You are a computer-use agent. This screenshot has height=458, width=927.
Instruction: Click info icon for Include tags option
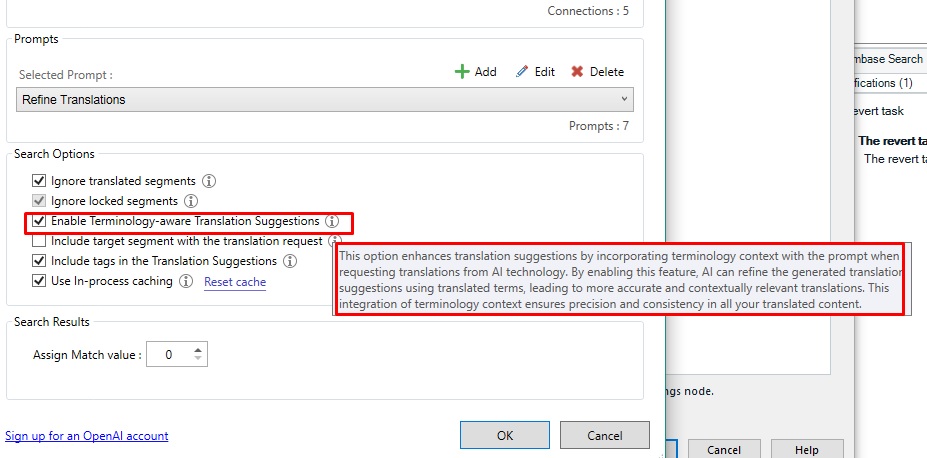290,261
